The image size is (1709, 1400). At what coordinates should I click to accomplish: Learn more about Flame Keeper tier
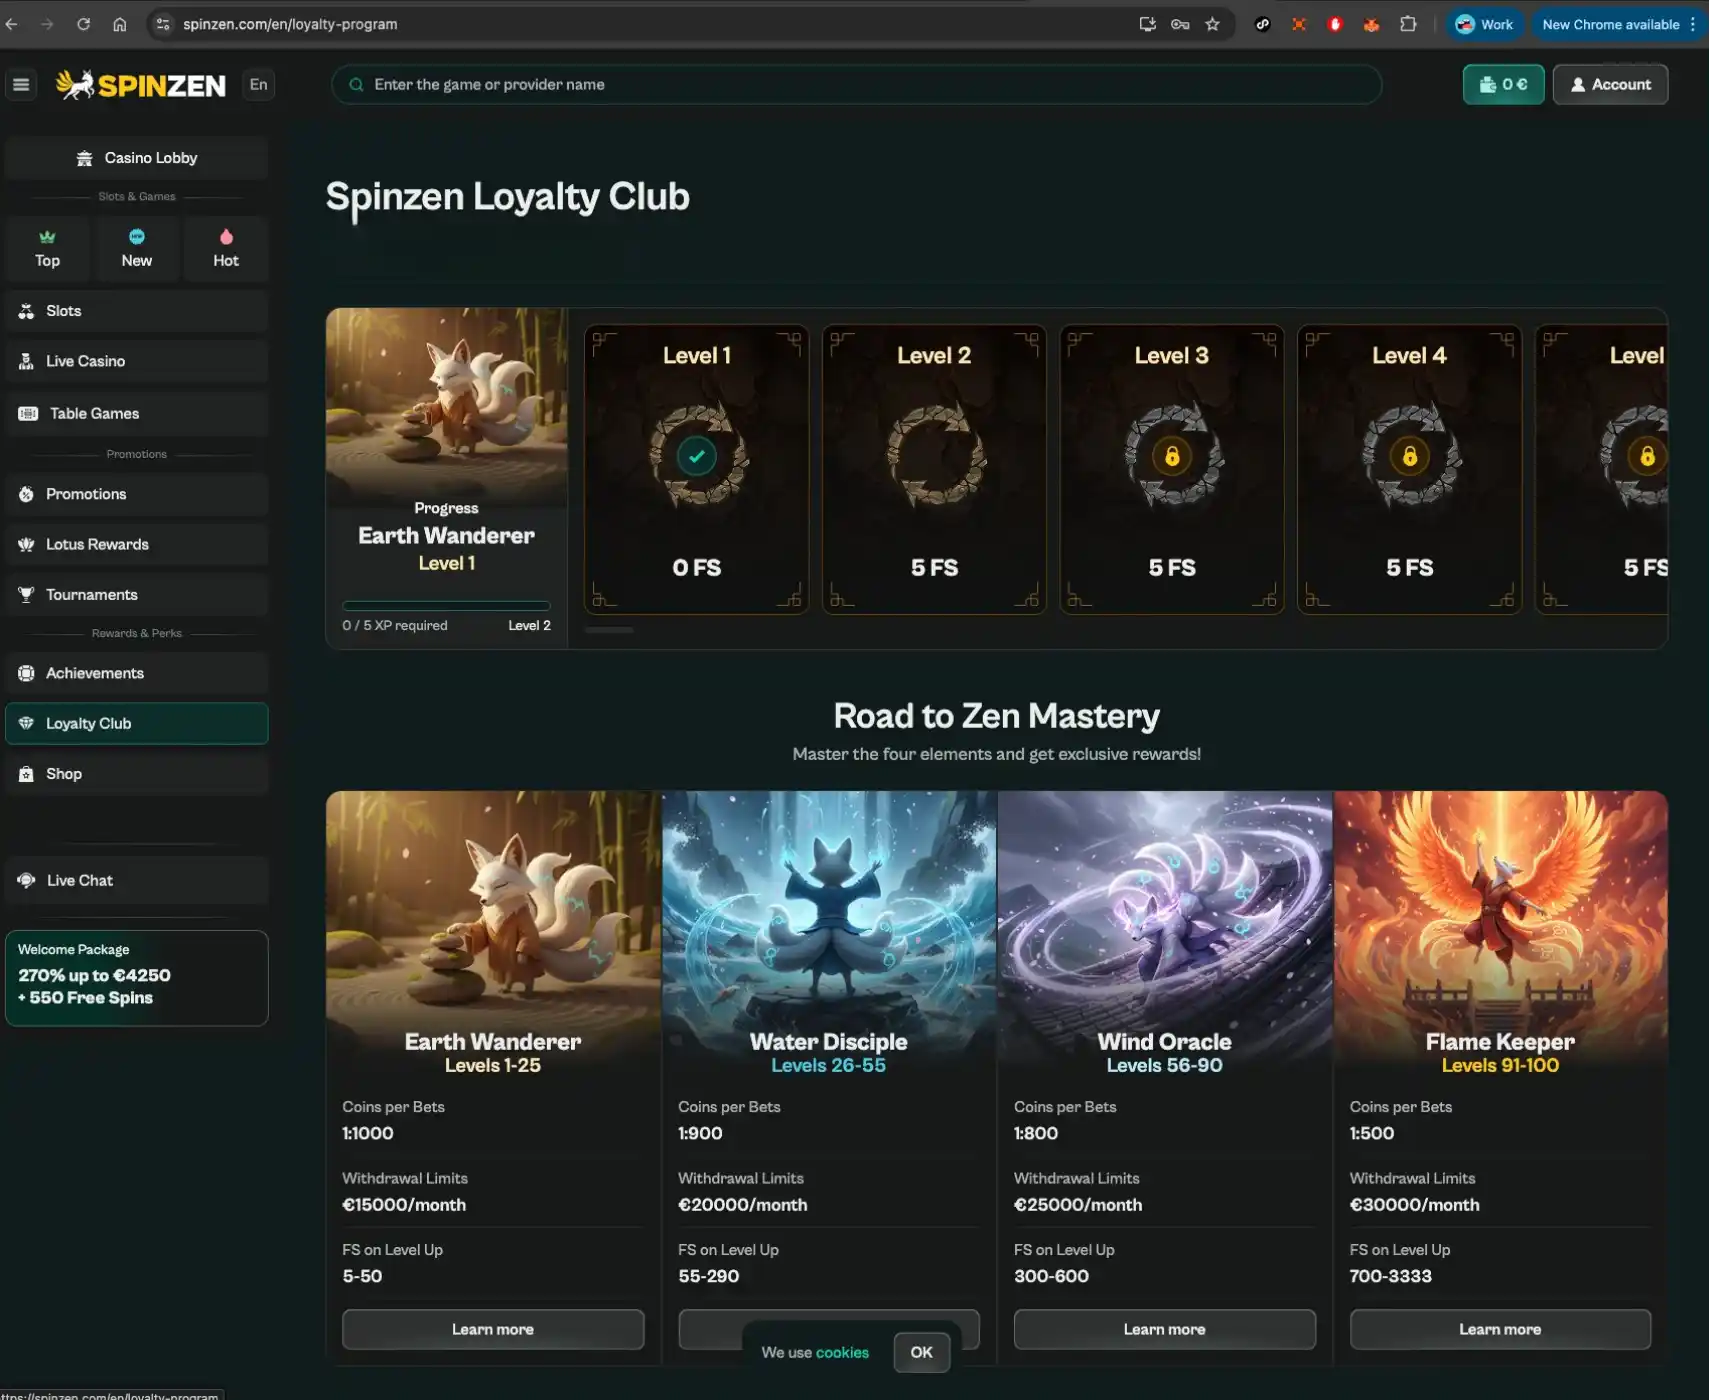[x=1500, y=1330]
